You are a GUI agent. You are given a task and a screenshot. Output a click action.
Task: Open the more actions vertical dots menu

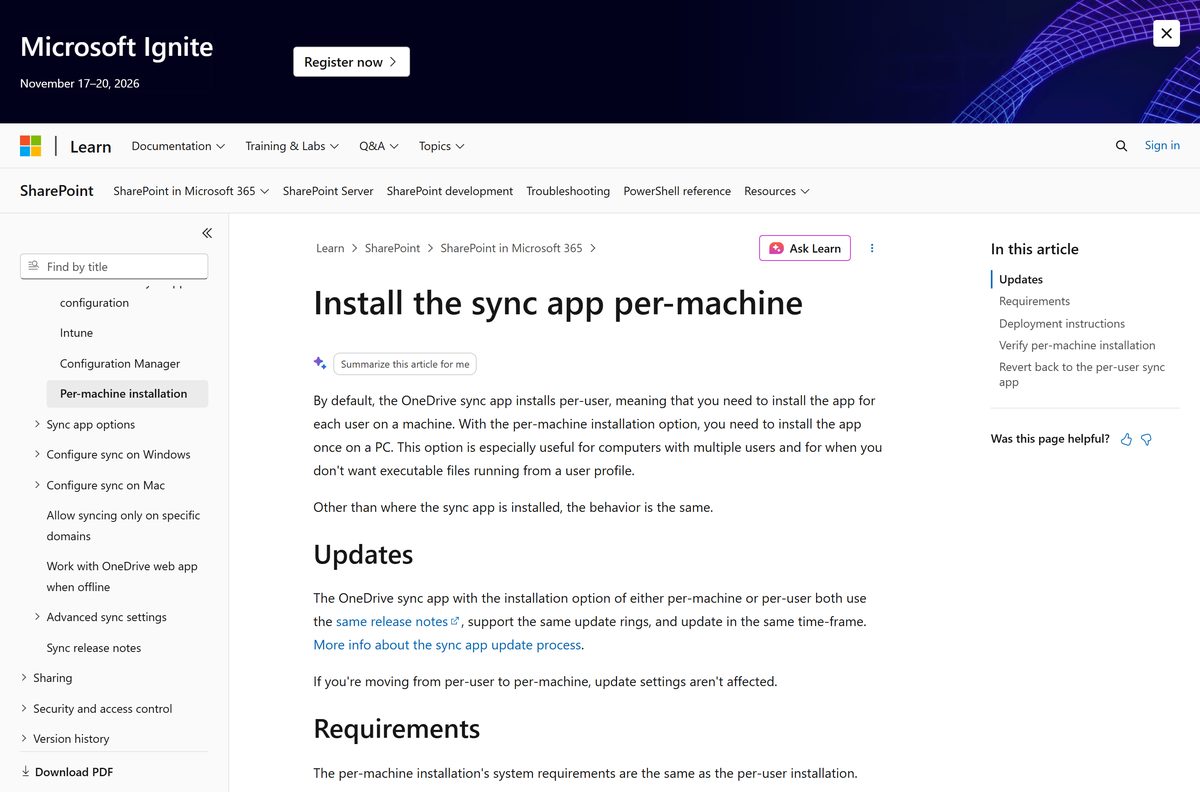click(872, 248)
